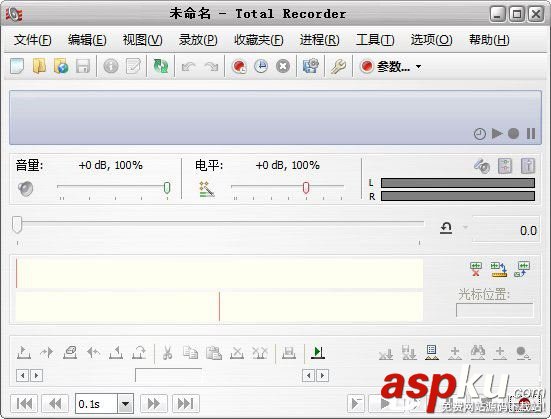Click the floppy disk save icon in the top toolbar
Image resolution: width=551 pixels, height=419 pixels.
point(83,66)
